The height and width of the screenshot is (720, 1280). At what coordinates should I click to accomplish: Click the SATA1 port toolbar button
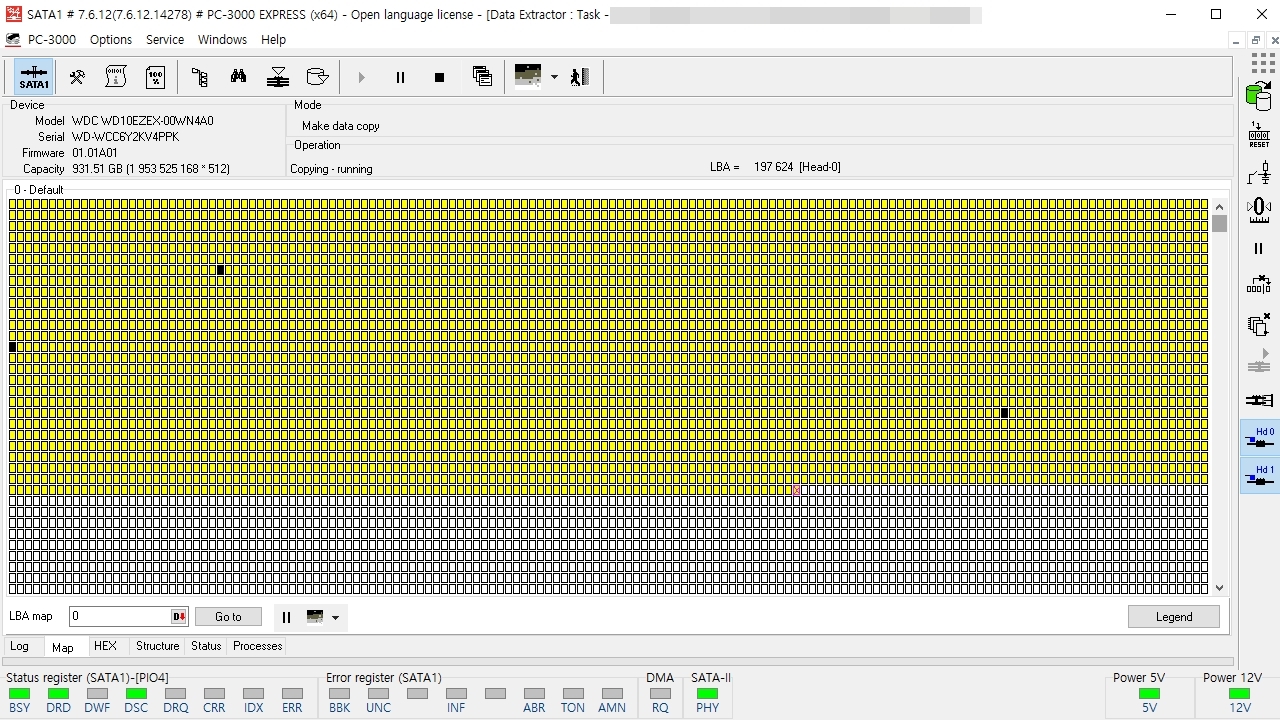click(x=34, y=77)
